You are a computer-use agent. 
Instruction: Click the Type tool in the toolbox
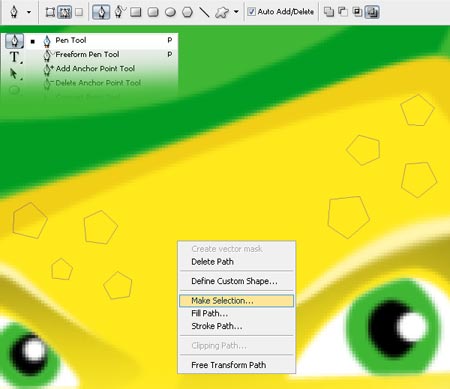pyautogui.click(x=14, y=57)
